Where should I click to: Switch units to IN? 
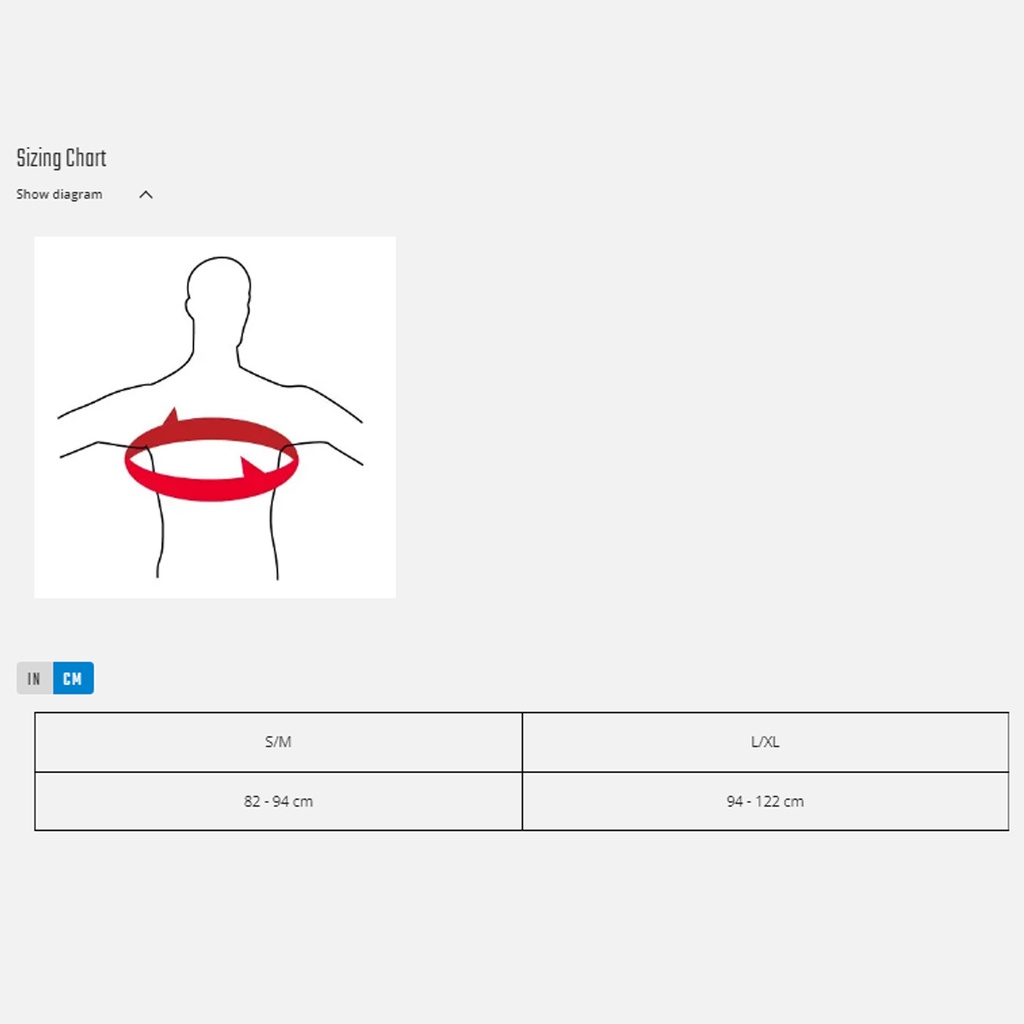(x=34, y=679)
